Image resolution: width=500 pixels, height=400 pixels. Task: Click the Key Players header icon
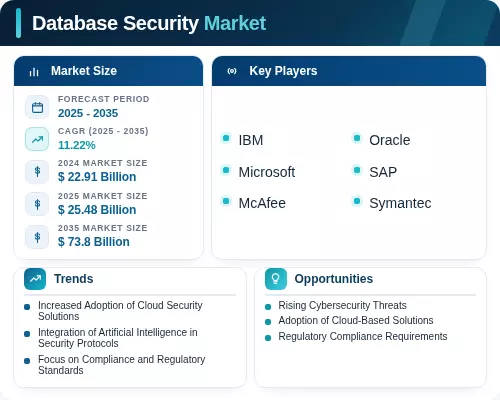click(232, 71)
